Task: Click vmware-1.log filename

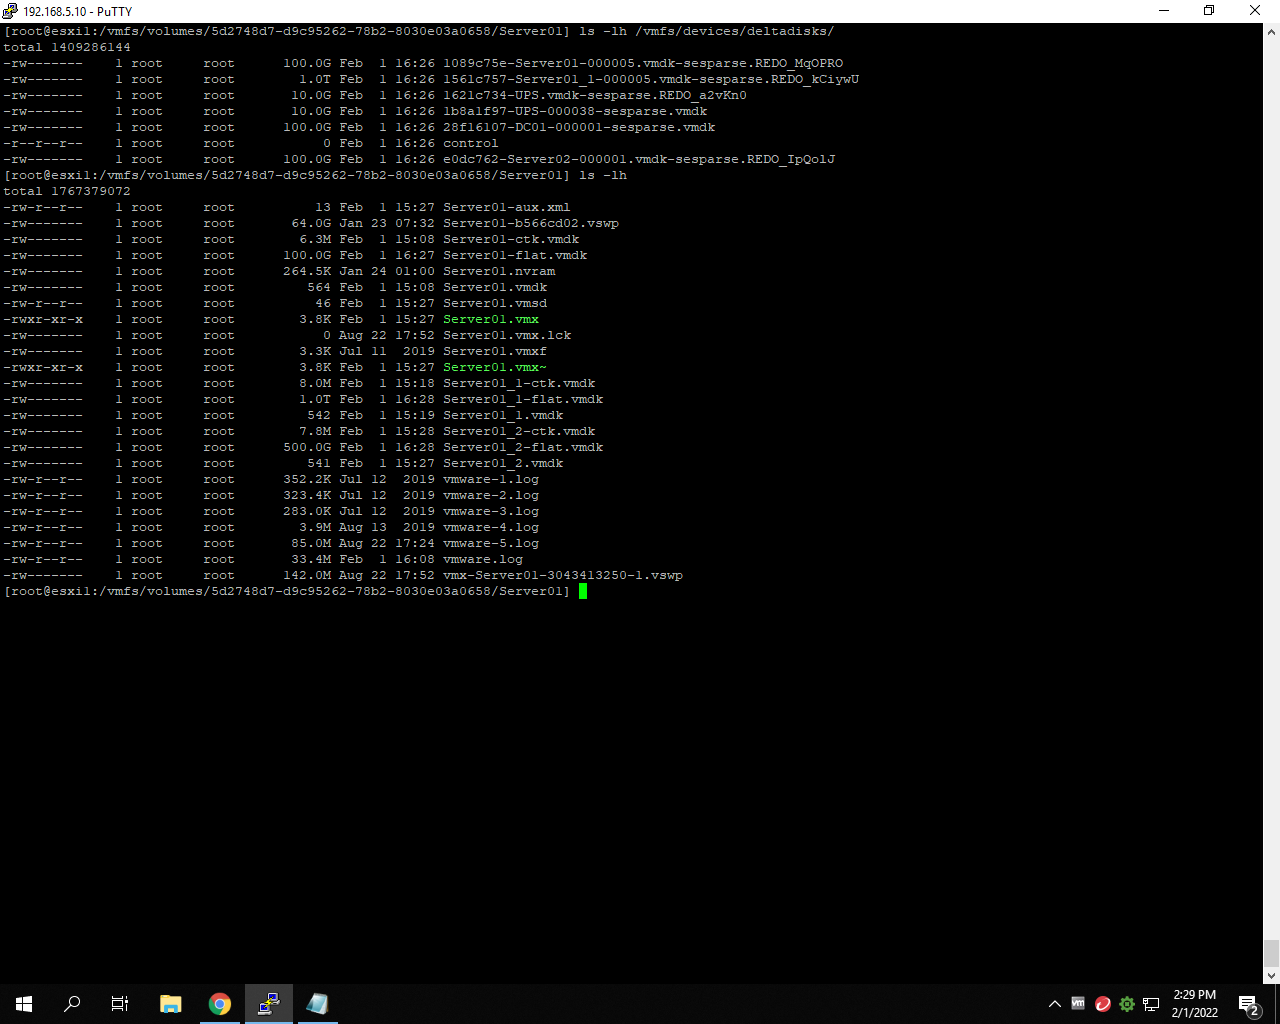Action: pos(491,479)
